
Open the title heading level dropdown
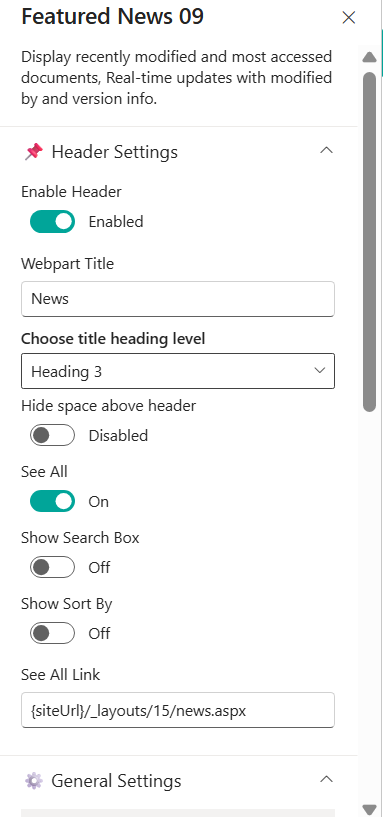[x=178, y=371]
